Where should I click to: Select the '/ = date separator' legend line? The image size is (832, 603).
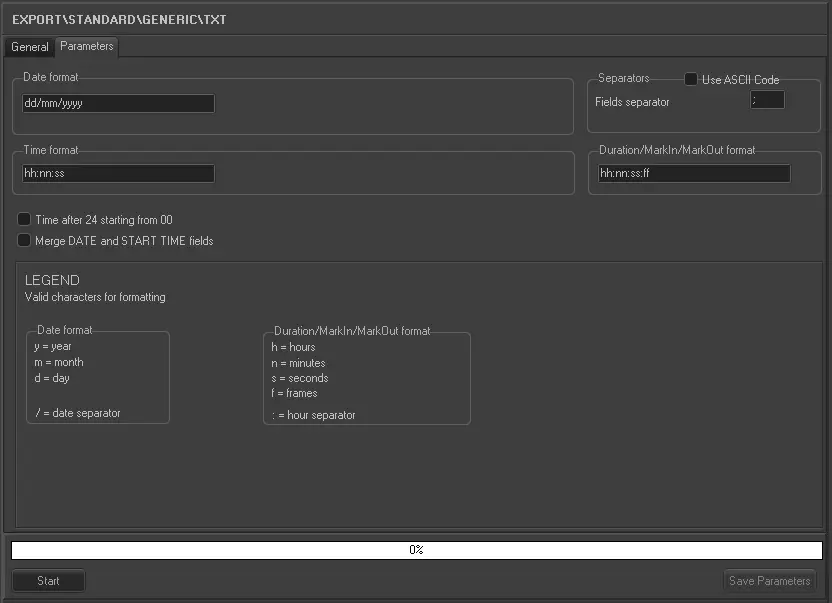click(x=77, y=413)
